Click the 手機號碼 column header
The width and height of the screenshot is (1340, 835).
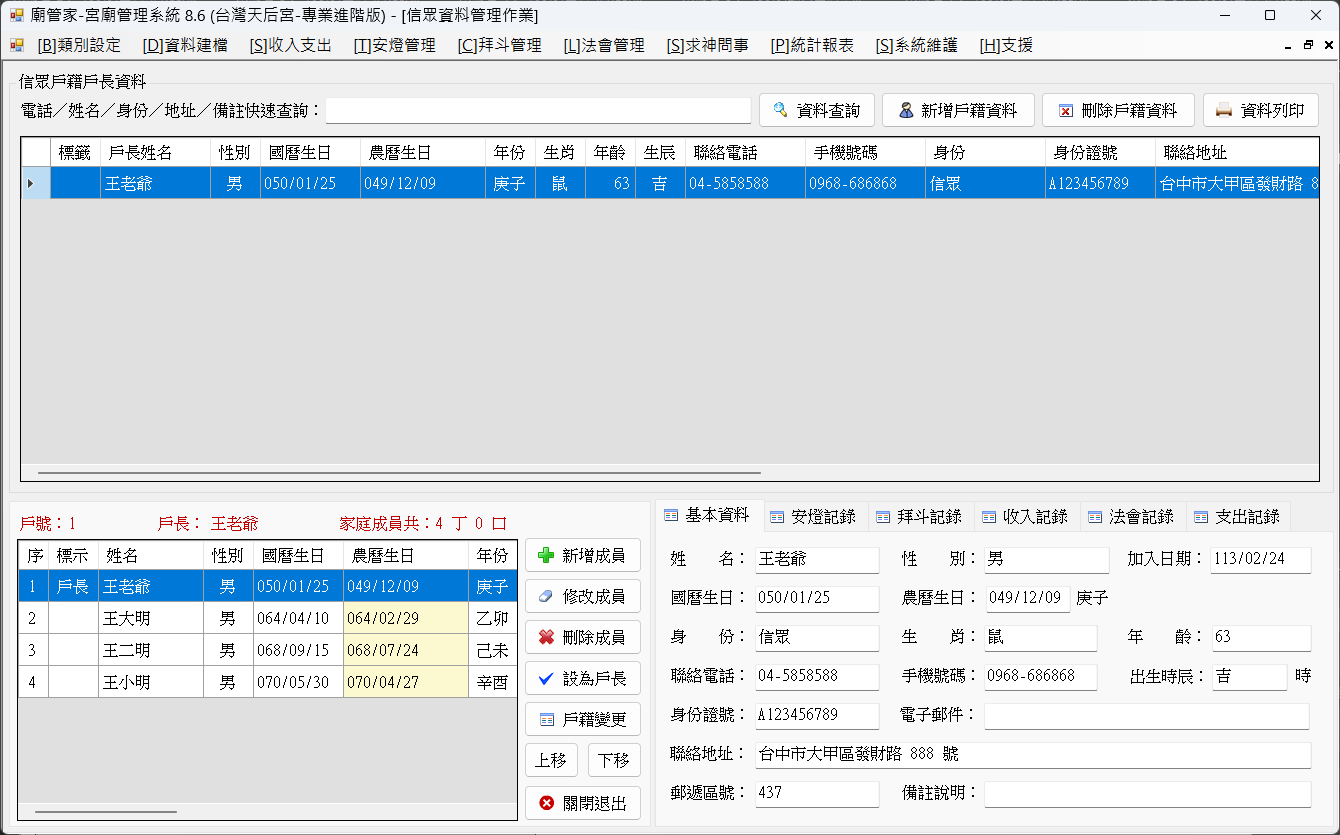(865, 153)
